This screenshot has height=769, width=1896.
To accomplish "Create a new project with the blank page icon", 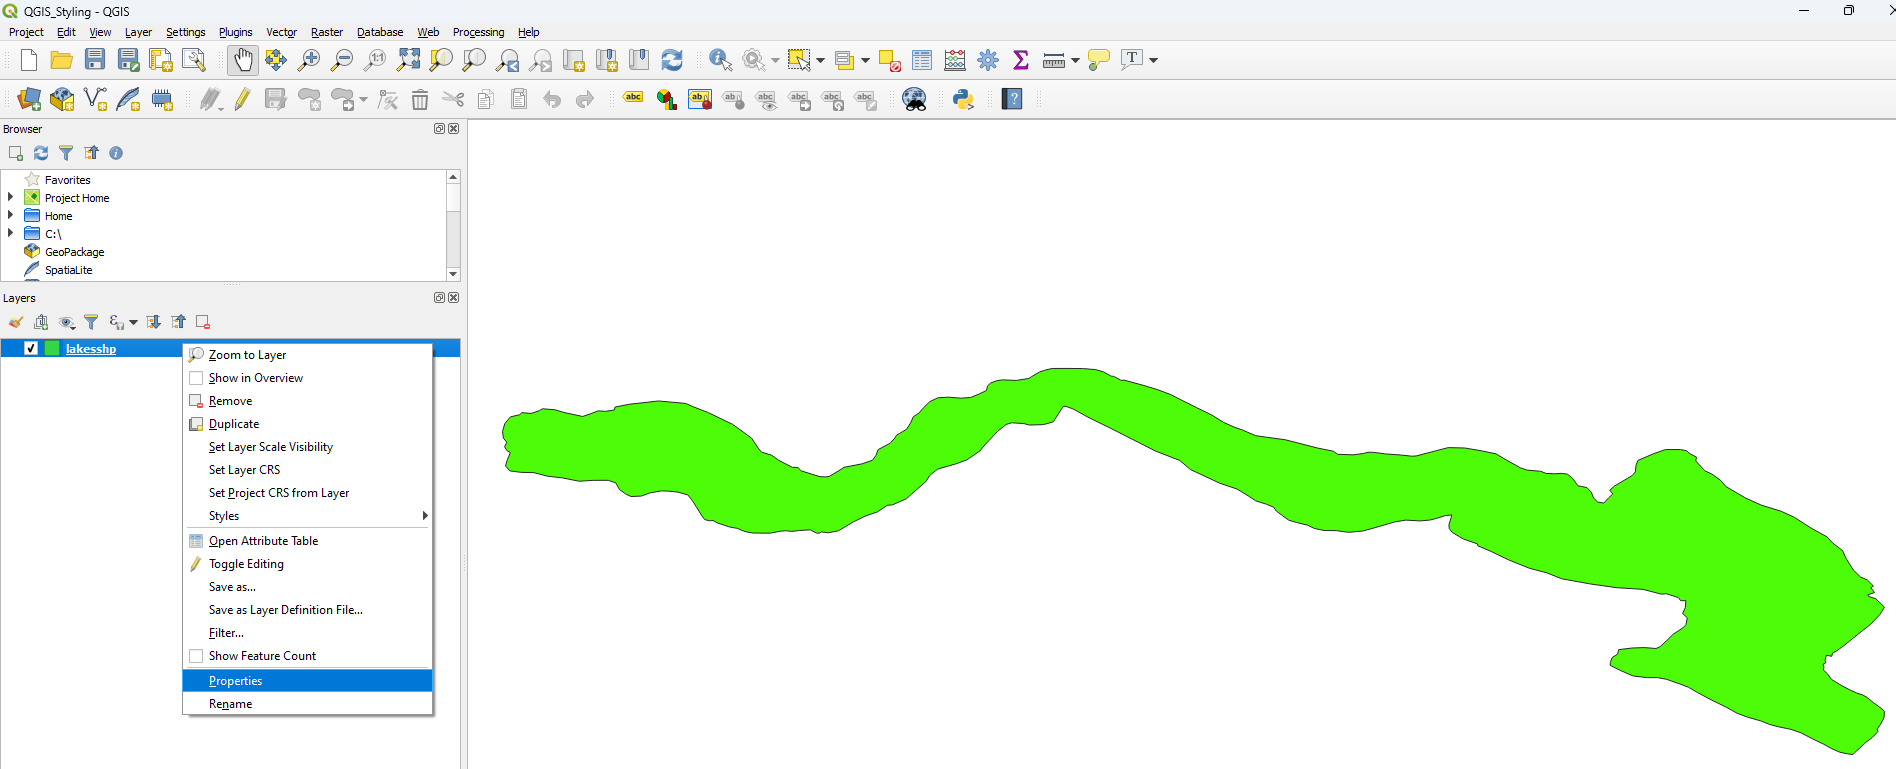I will [29, 60].
